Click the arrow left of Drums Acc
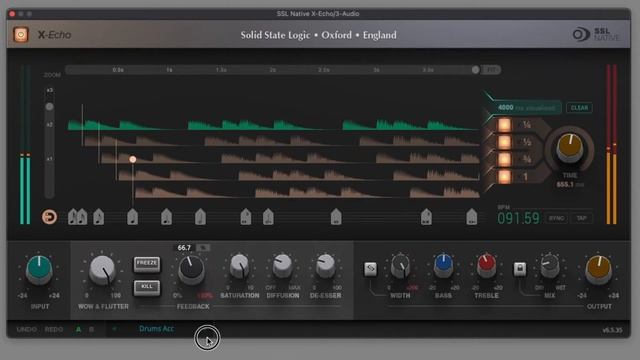The image size is (640, 360). (115, 329)
